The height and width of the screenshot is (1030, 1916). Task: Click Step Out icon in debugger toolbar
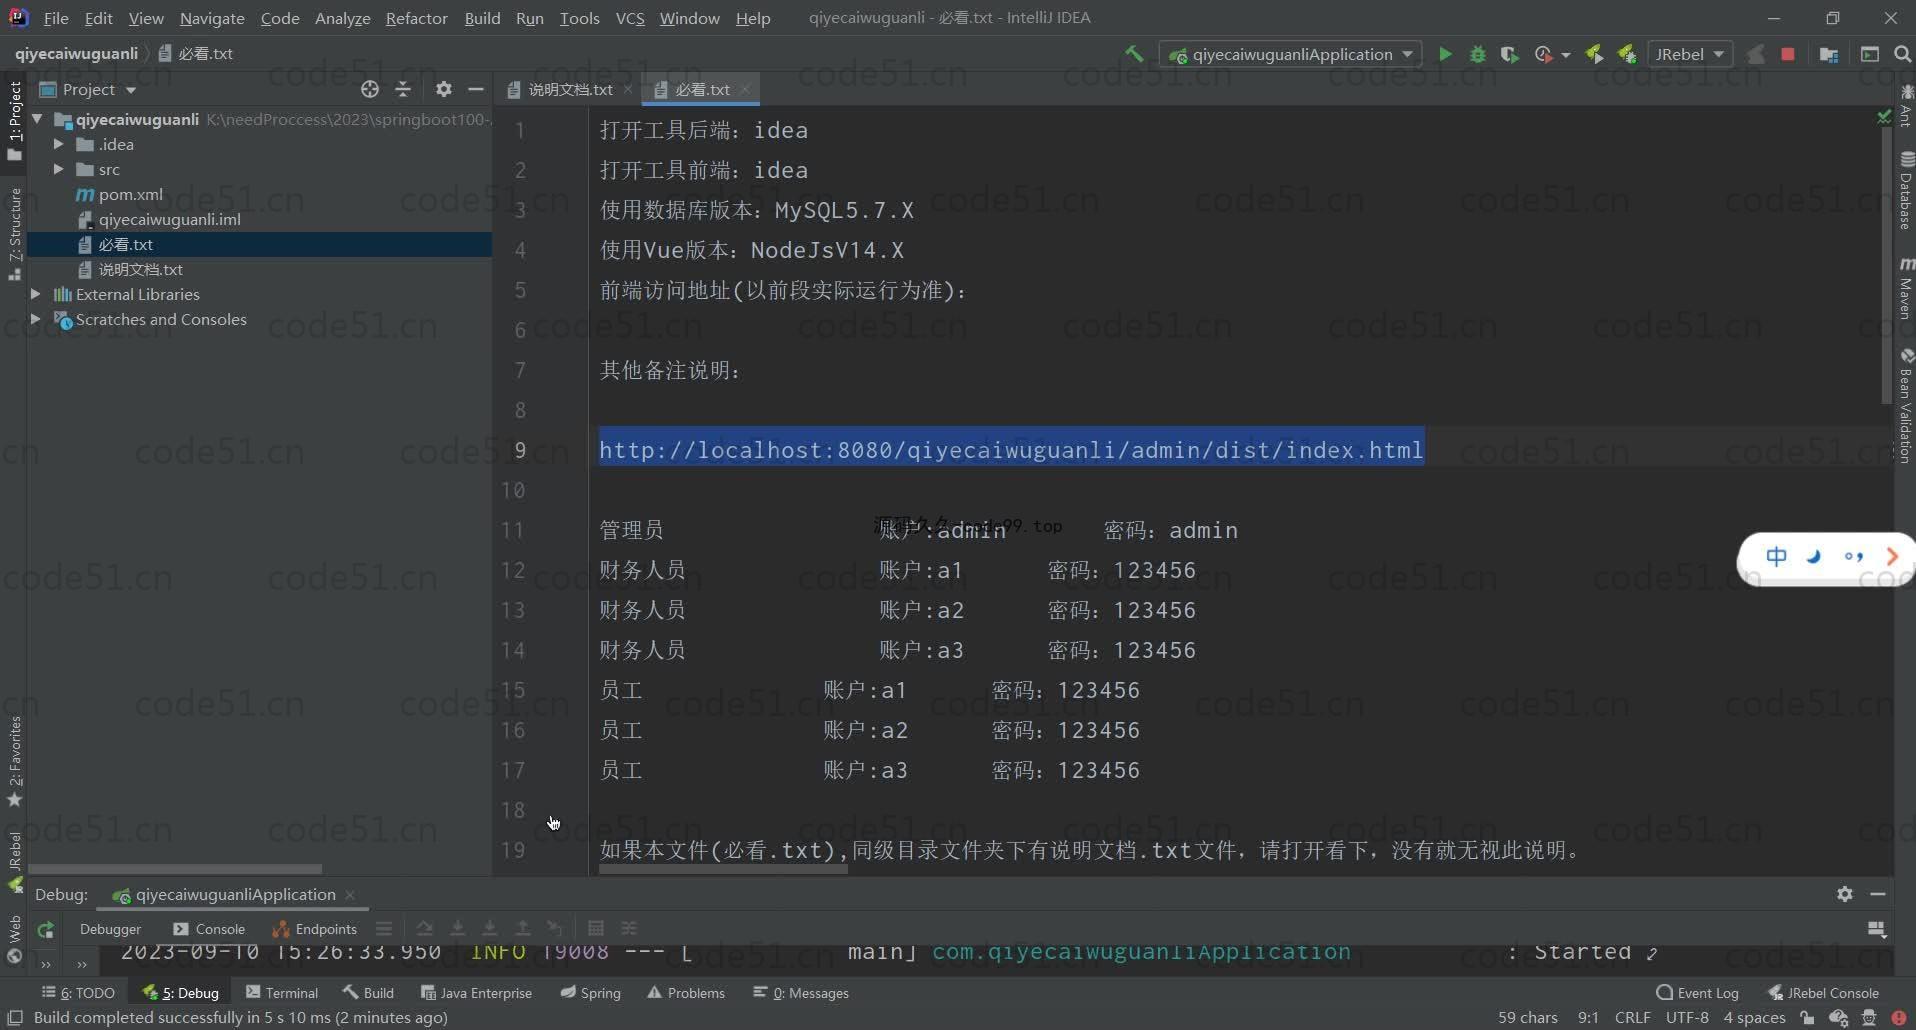(x=523, y=928)
